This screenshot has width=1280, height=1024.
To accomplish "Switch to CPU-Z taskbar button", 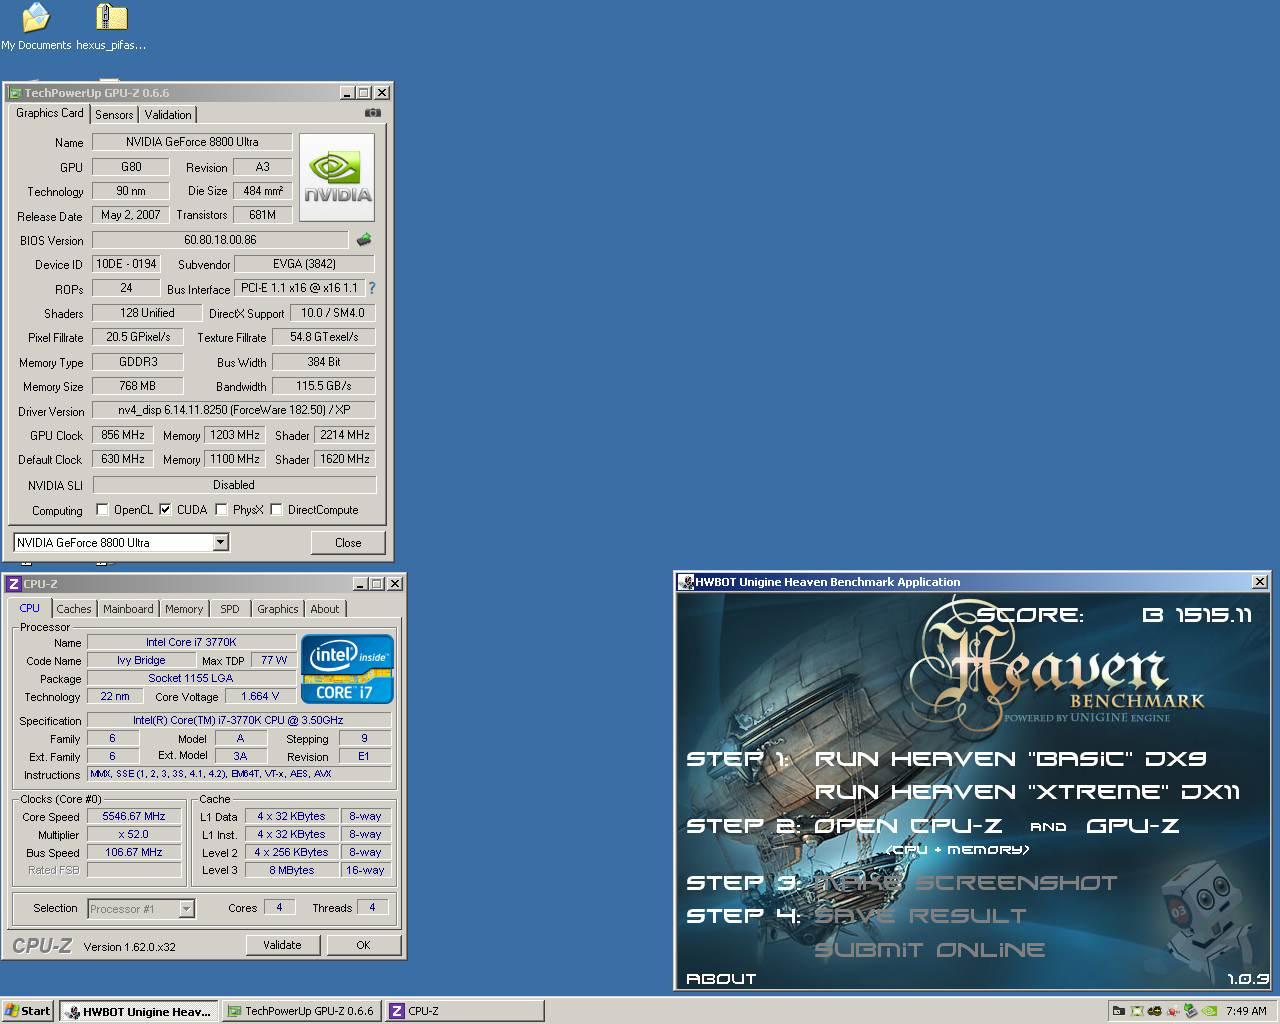I will [464, 1011].
